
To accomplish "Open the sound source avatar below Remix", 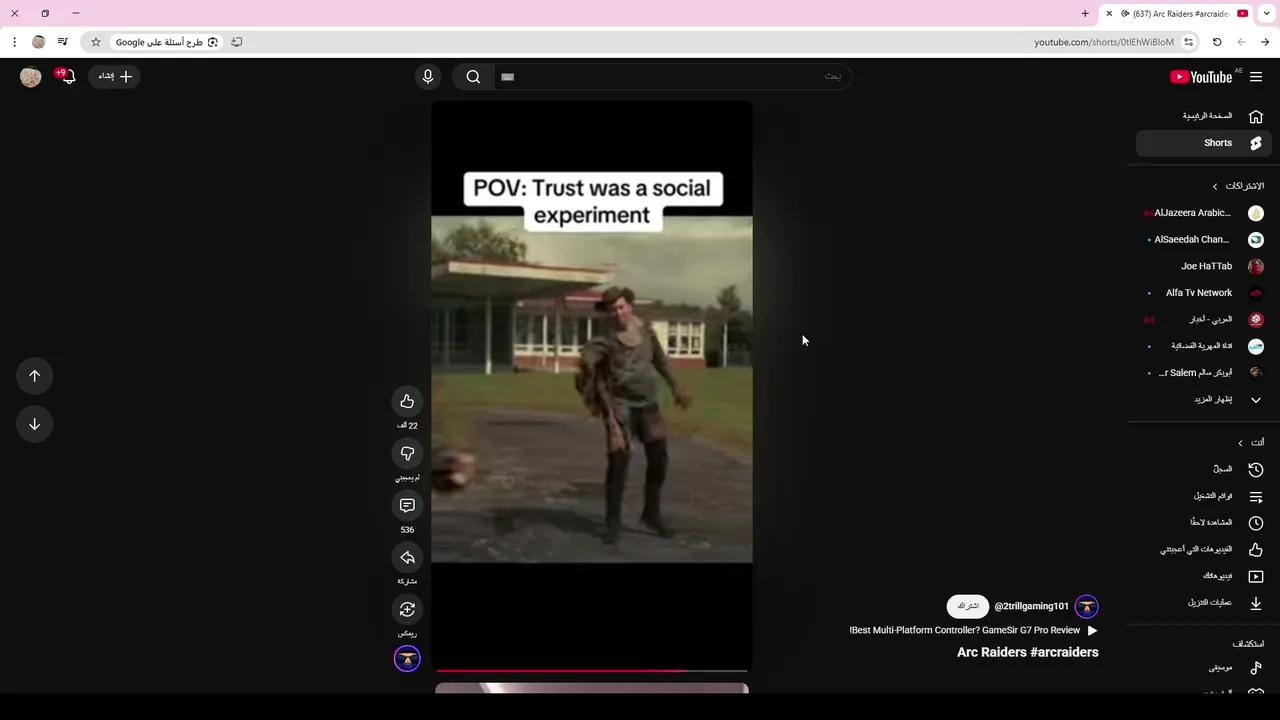I will [x=407, y=659].
